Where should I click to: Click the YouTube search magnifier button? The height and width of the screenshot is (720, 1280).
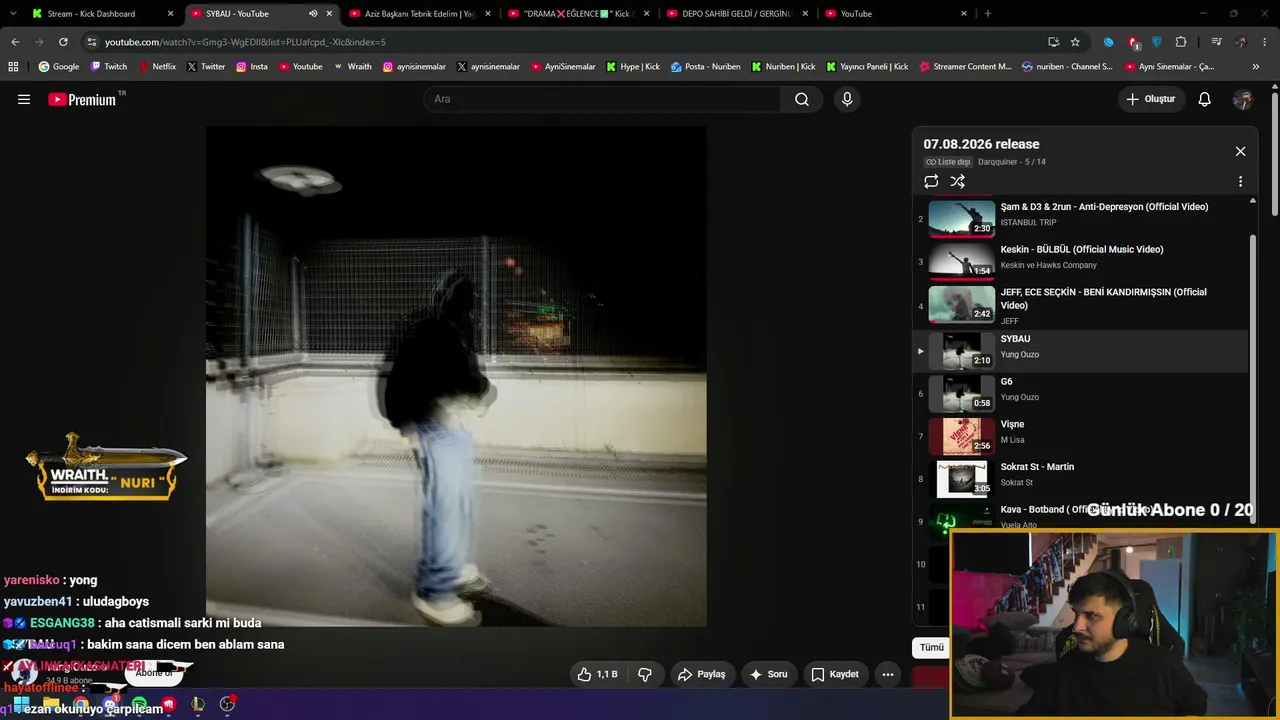801,99
